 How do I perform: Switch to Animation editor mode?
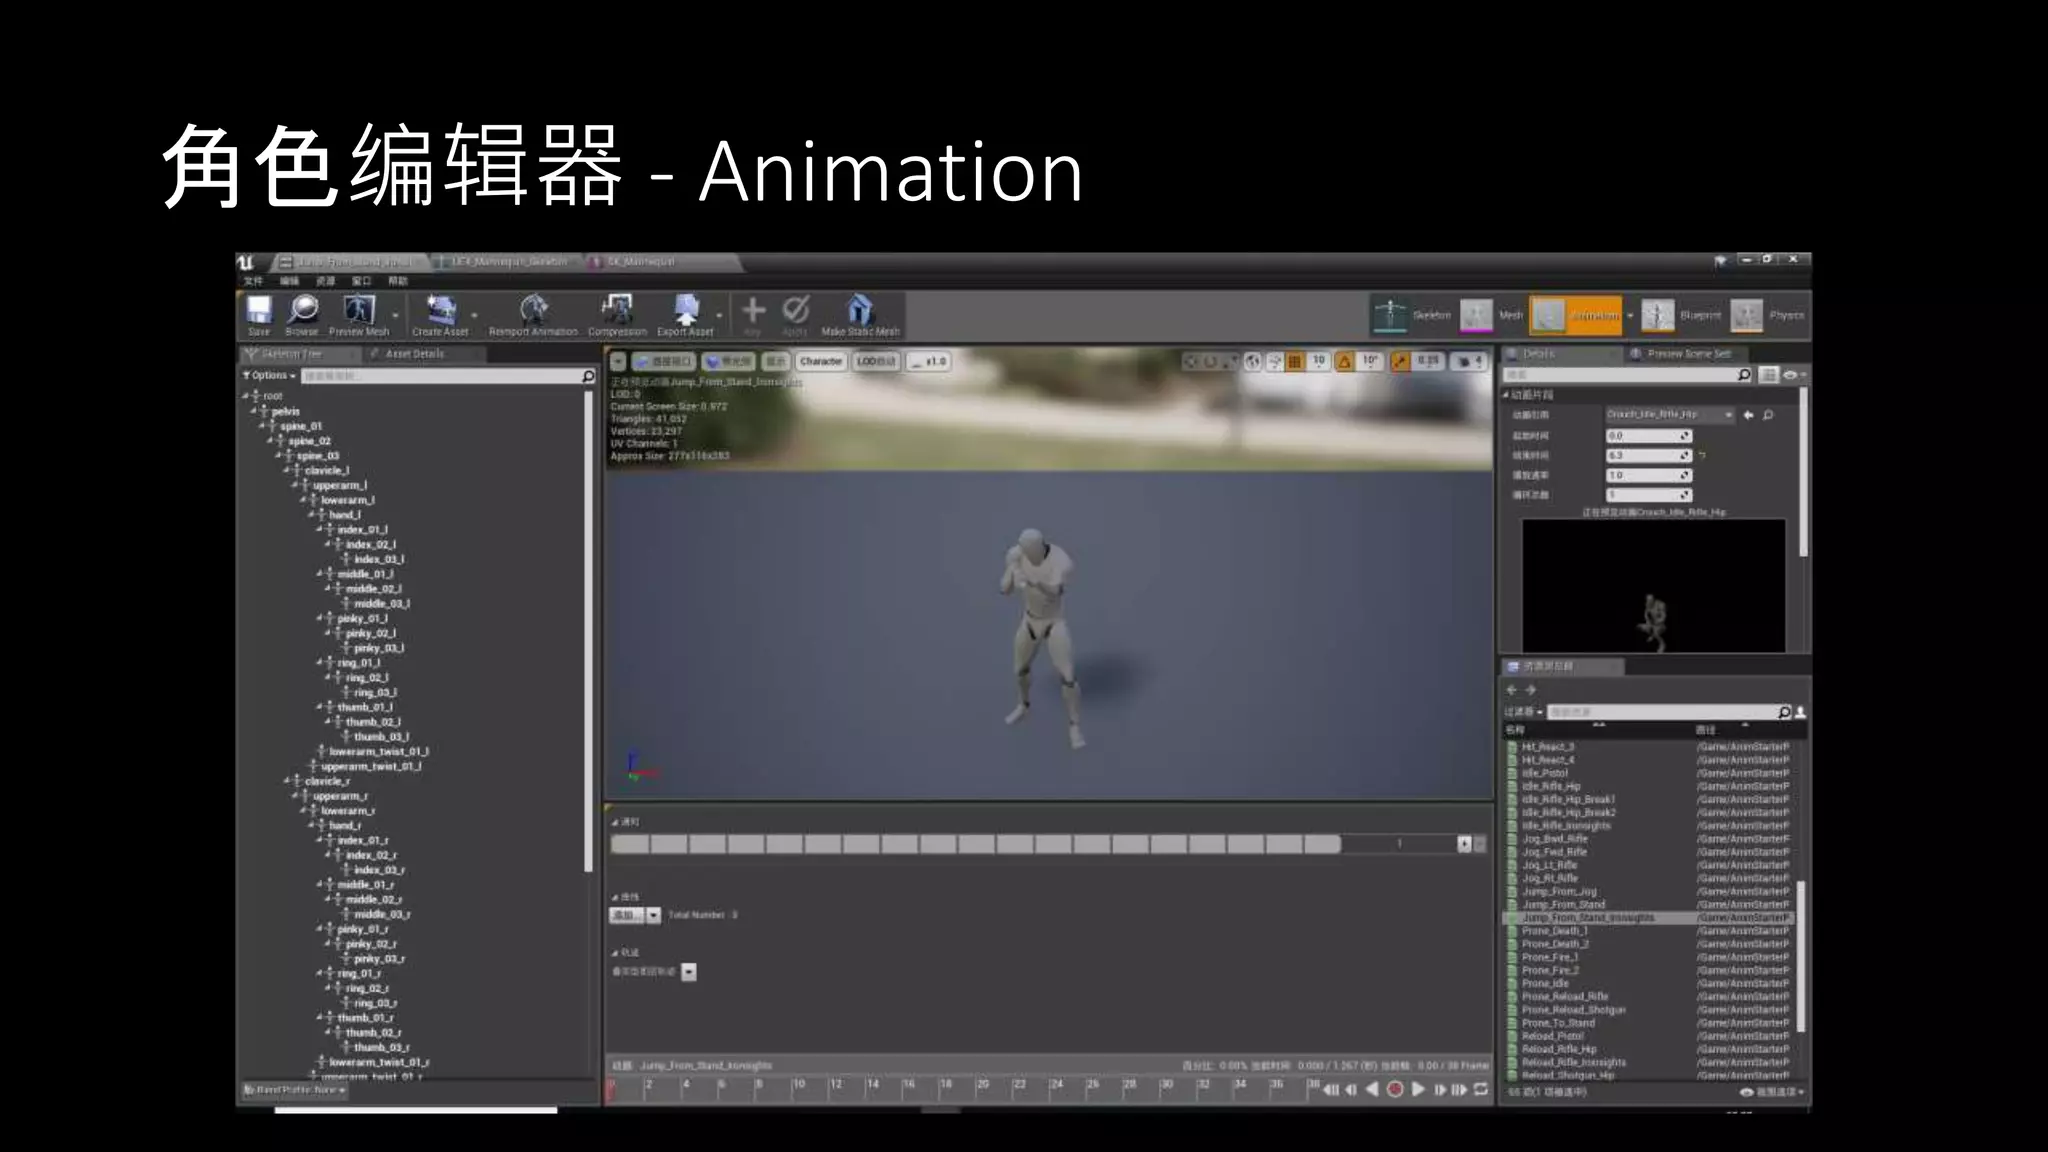pyautogui.click(x=1577, y=315)
